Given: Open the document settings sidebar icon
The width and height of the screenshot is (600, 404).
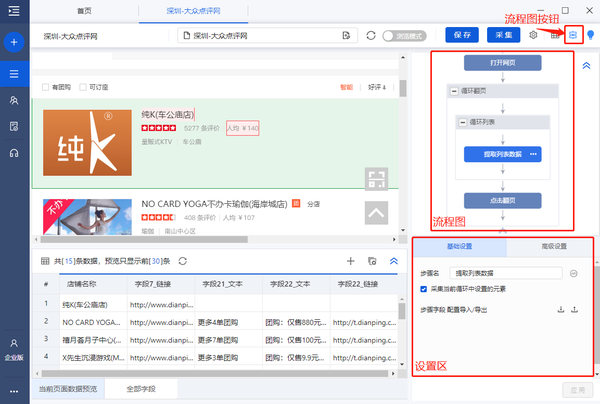Looking at the screenshot, I should tap(14, 126).
